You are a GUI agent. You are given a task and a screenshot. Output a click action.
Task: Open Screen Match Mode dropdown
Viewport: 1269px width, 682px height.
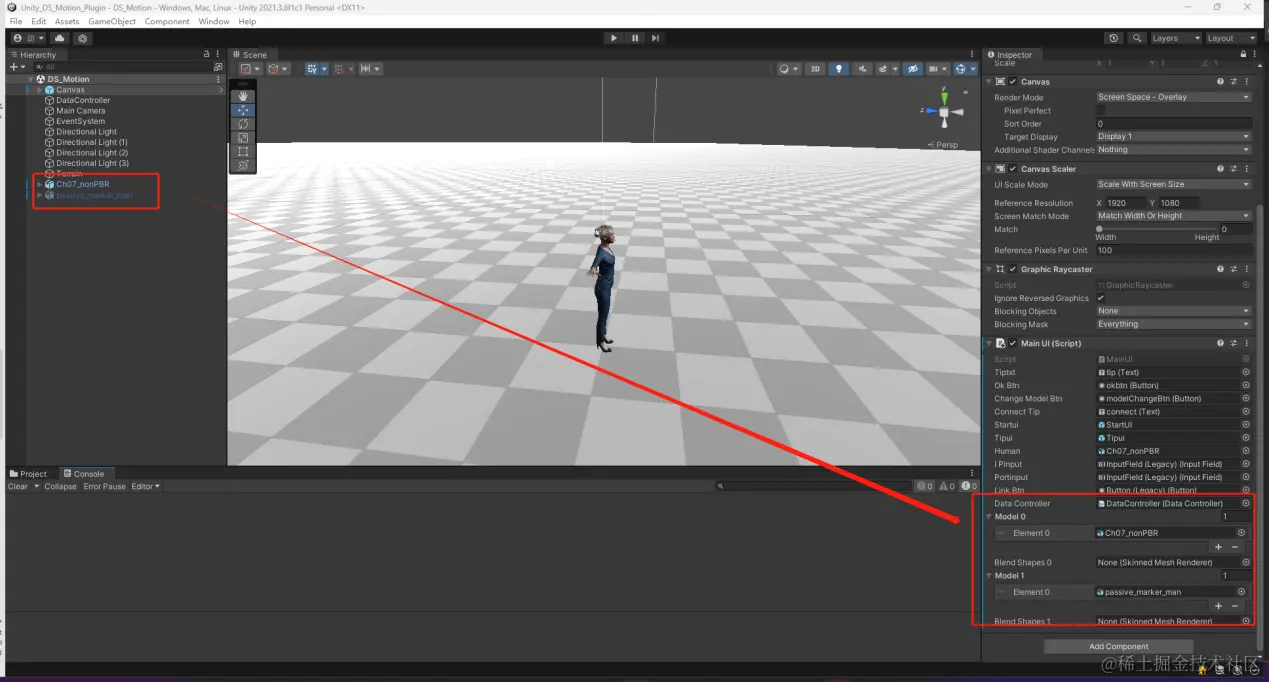pos(1173,216)
